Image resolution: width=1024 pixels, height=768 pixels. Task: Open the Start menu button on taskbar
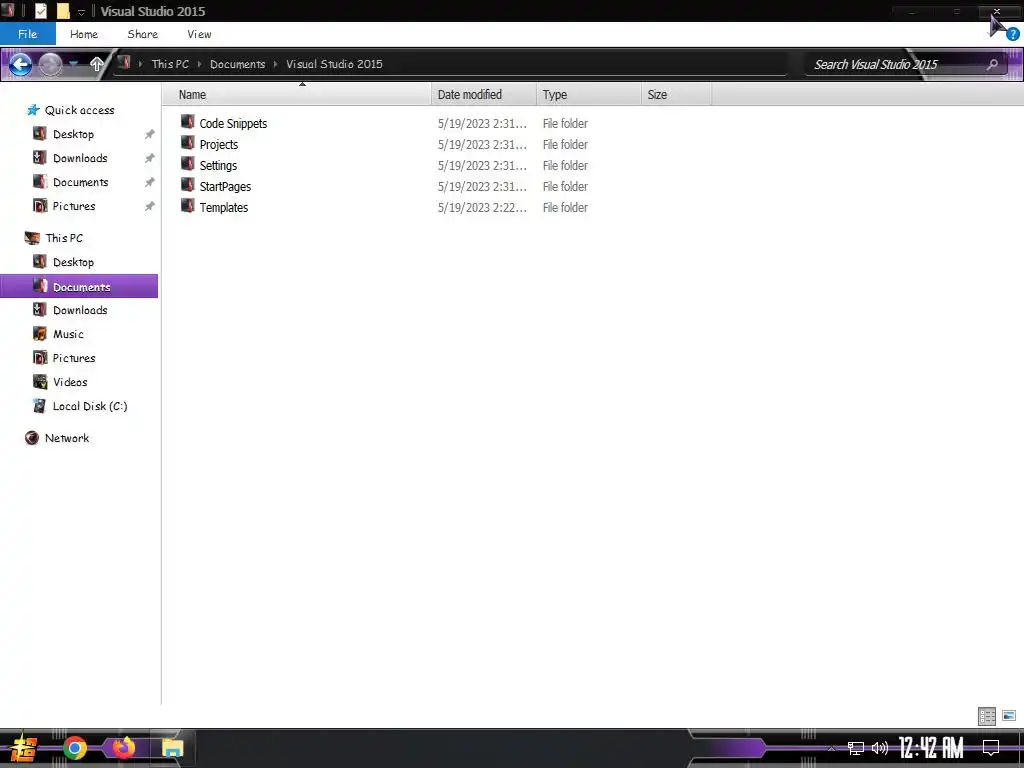click(x=24, y=748)
